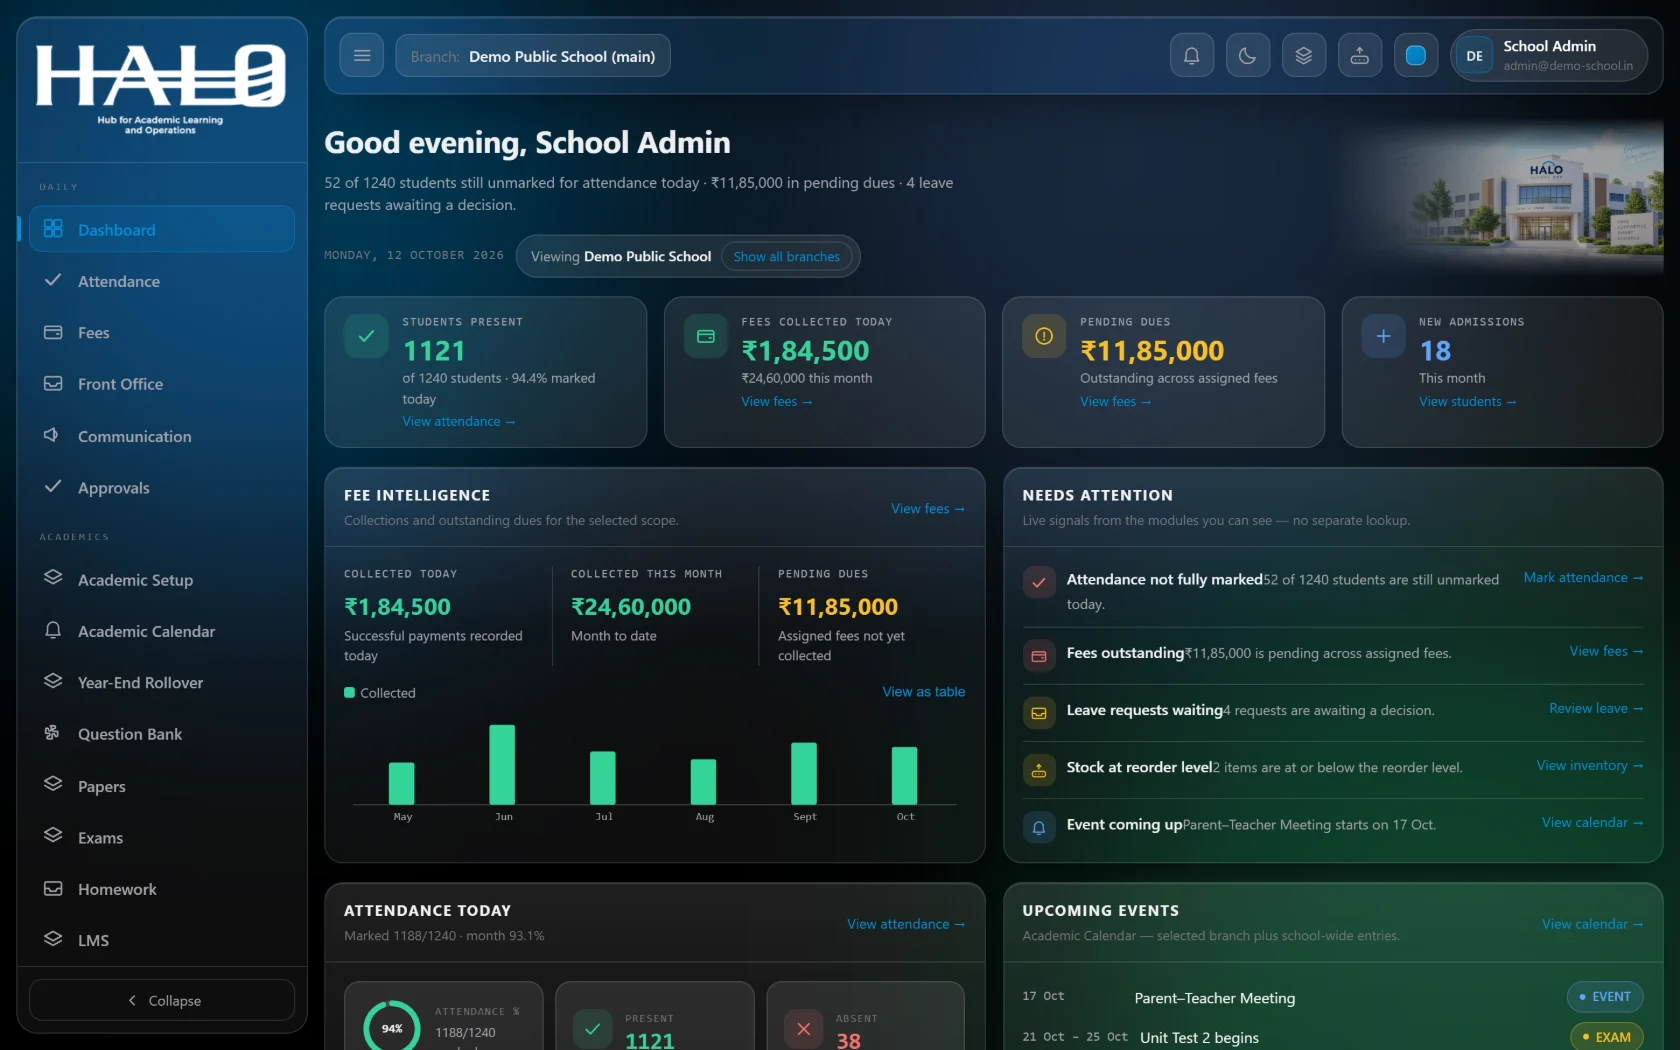Collapse the sidebar

click(162, 1000)
